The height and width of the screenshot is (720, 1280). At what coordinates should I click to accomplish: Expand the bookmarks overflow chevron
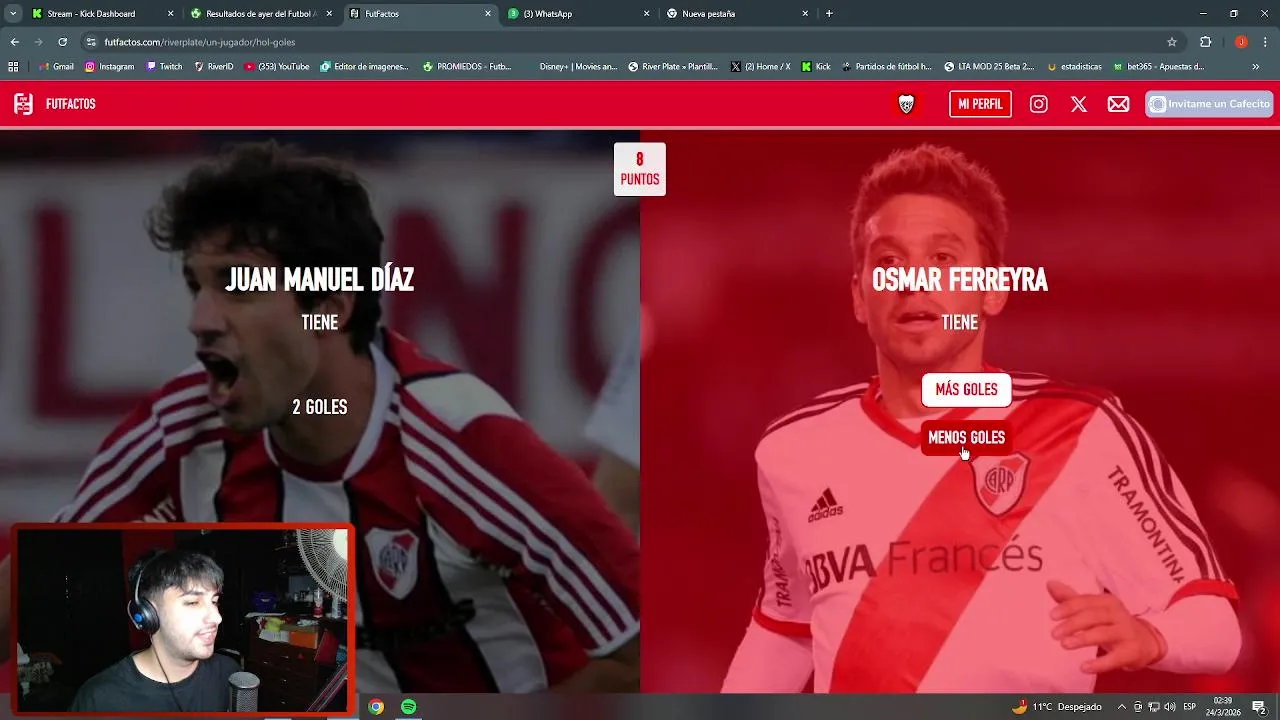tap(1256, 67)
